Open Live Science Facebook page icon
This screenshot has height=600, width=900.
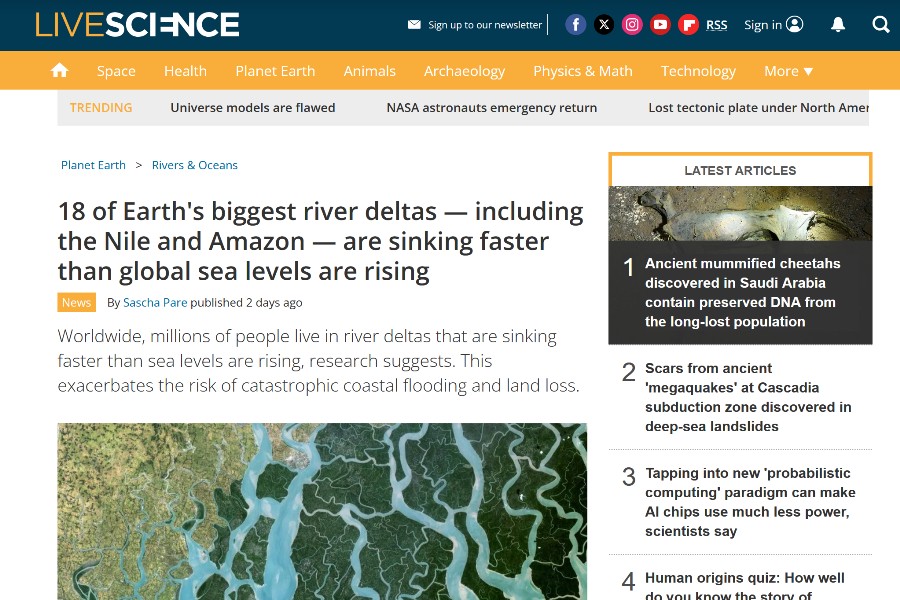(576, 25)
